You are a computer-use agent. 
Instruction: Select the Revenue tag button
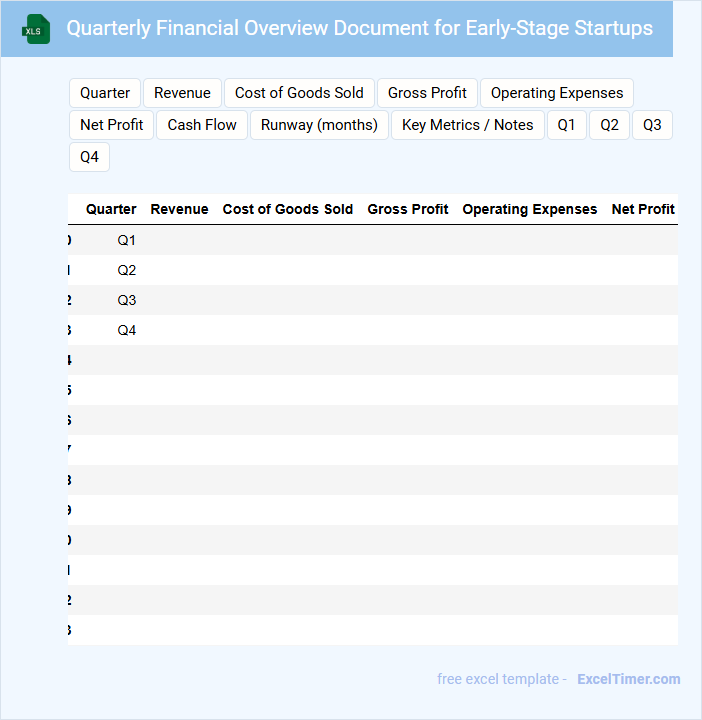pos(182,93)
